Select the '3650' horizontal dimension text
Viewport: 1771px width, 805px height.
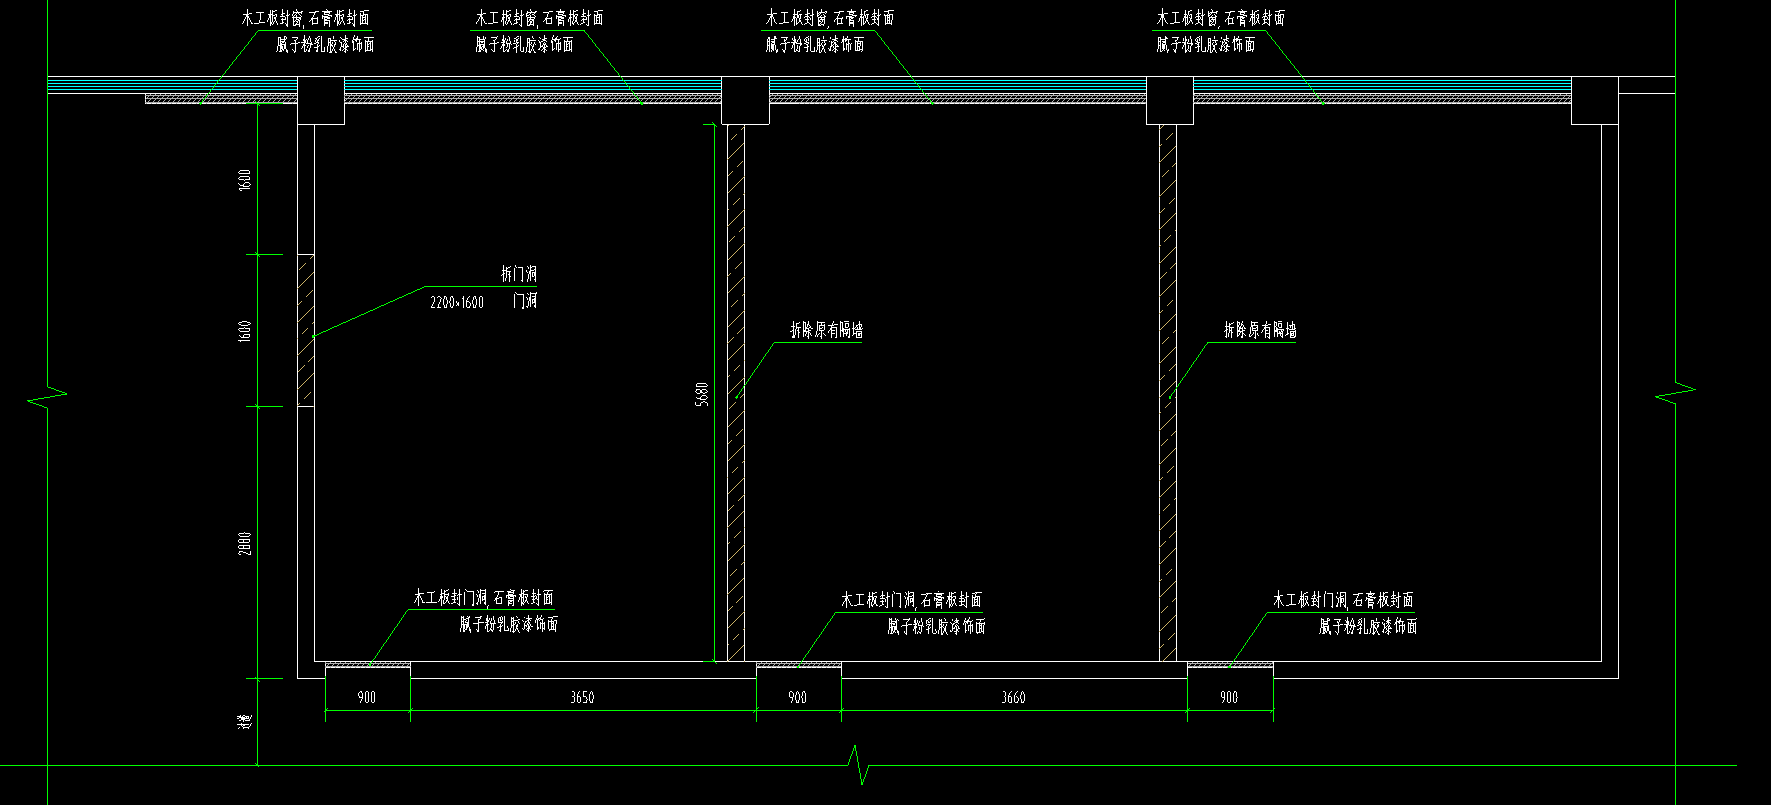point(582,697)
